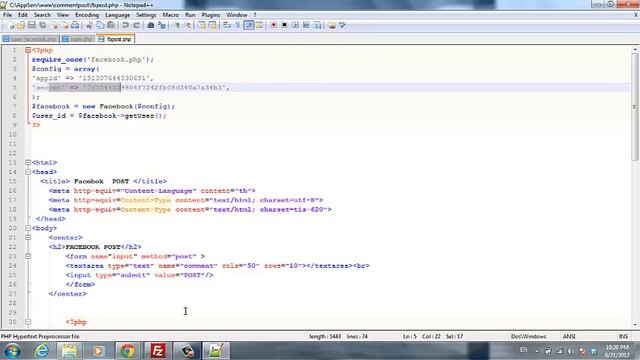This screenshot has width=640, height=360.
Task: Click the Save All toolbar icon
Action: [x=42, y=25]
